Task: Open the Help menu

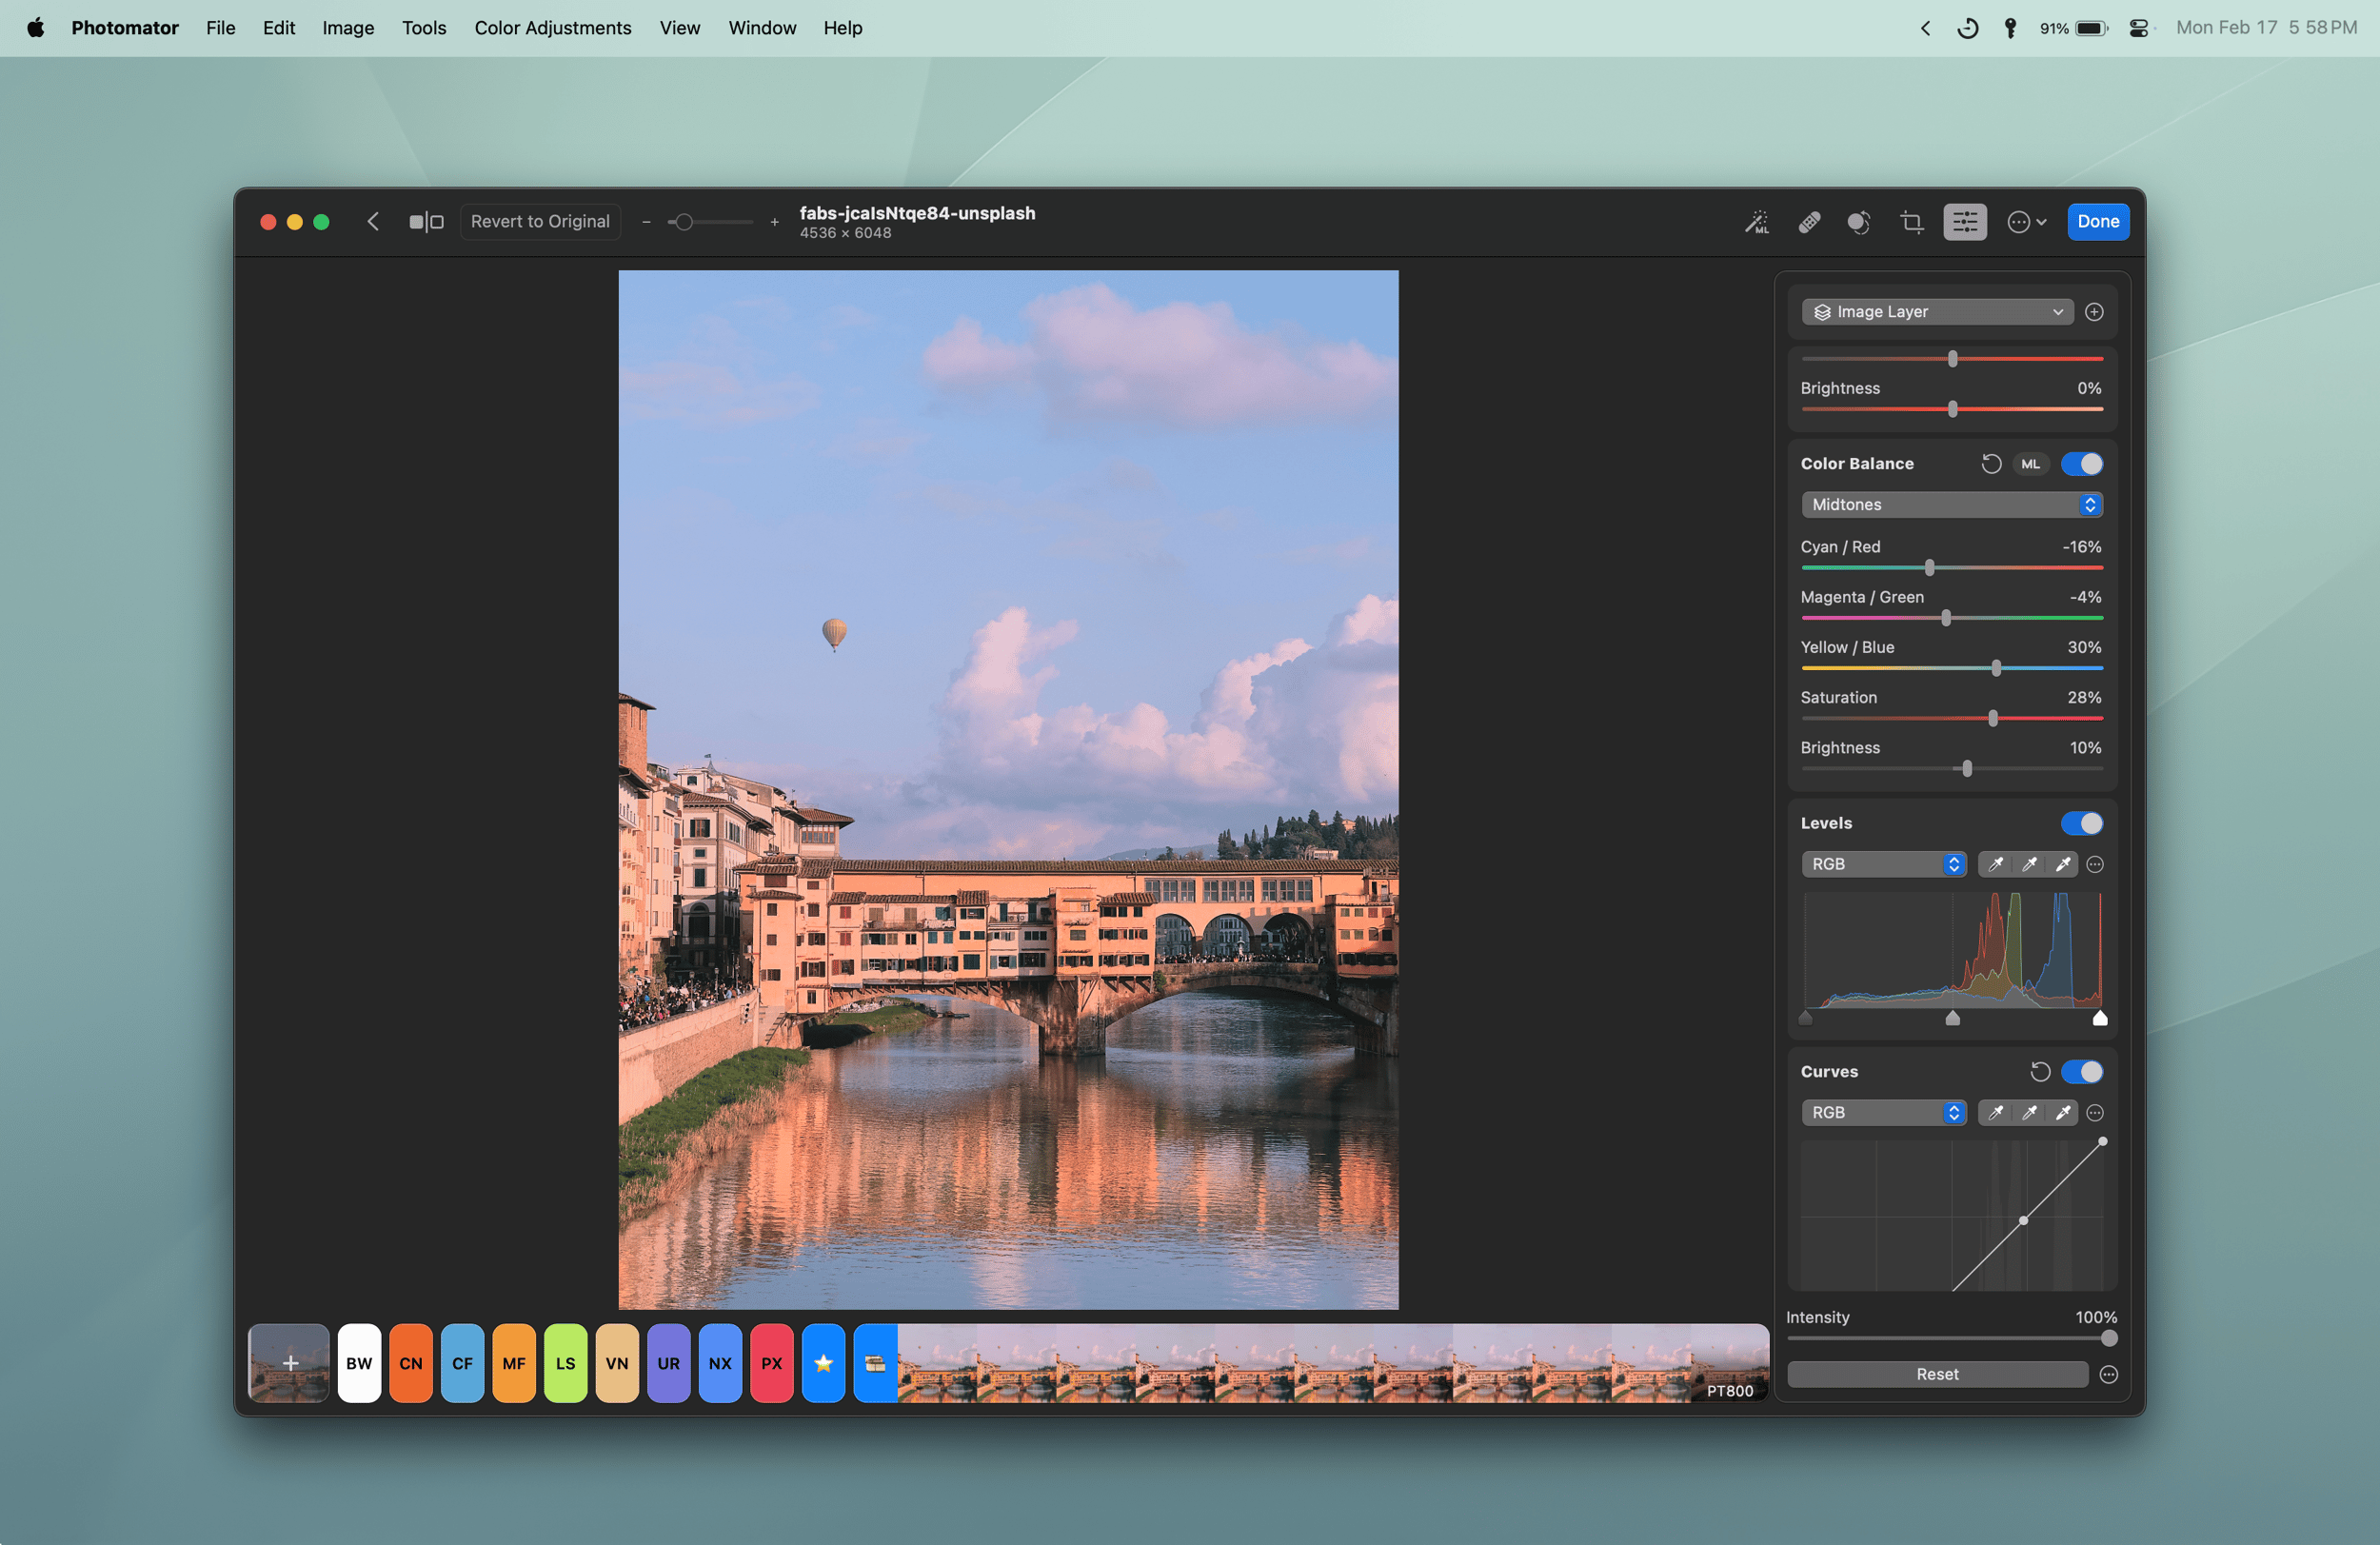Action: click(843, 28)
